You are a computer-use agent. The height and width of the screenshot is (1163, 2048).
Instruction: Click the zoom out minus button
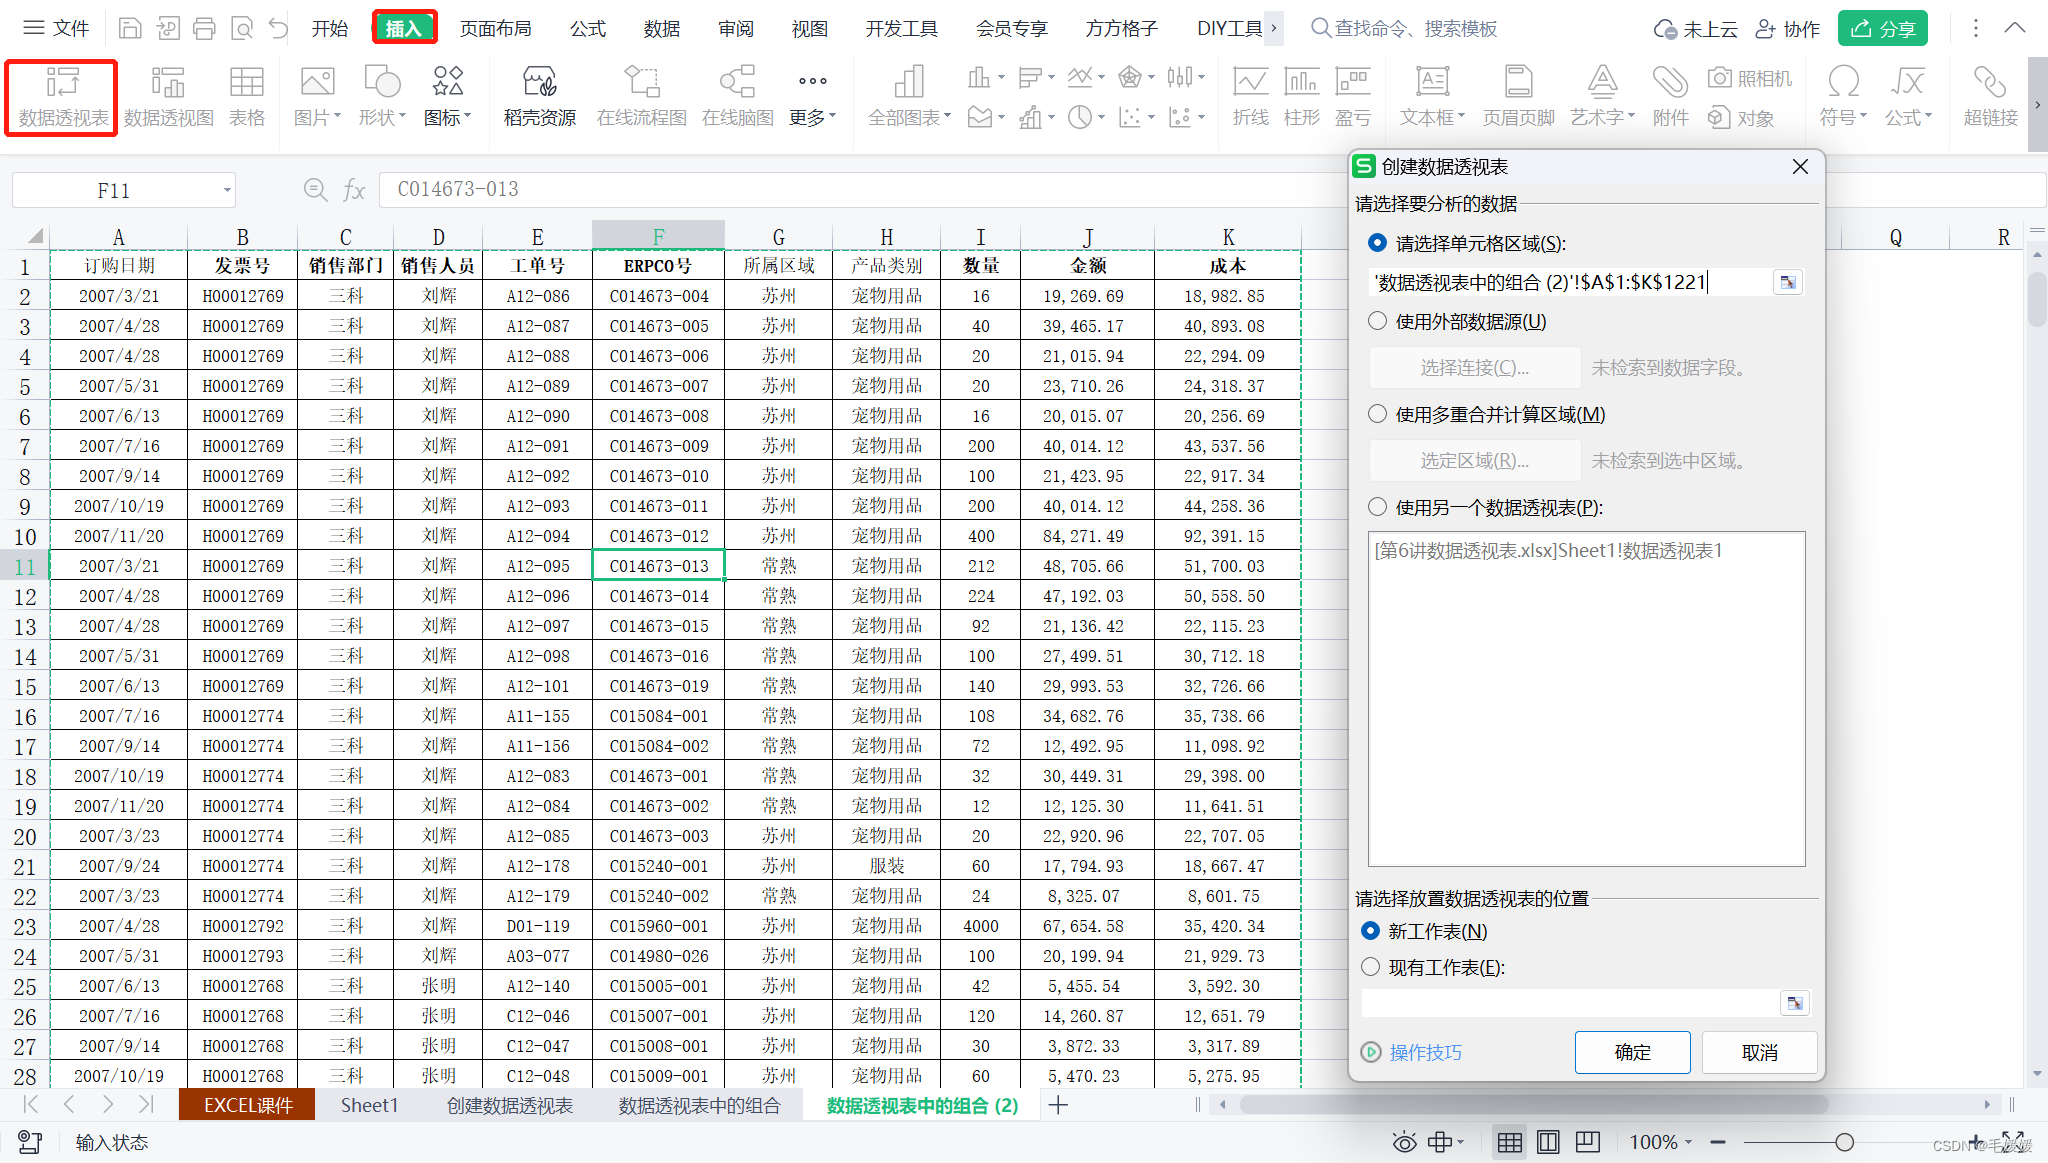pos(1718,1142)
